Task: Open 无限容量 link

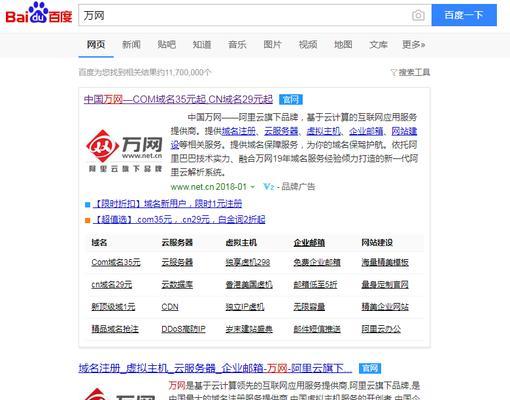Action: point(309,307)
